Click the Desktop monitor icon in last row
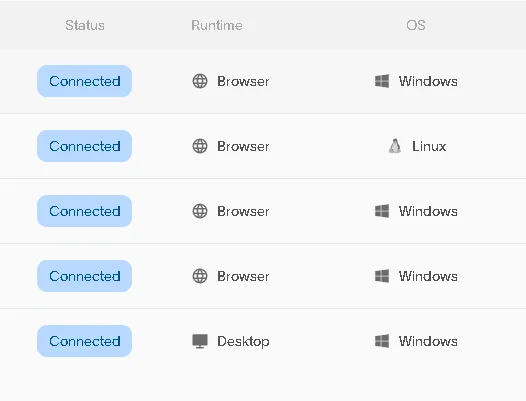Viewport: 526px width, 401px height. tap(200, 341)
